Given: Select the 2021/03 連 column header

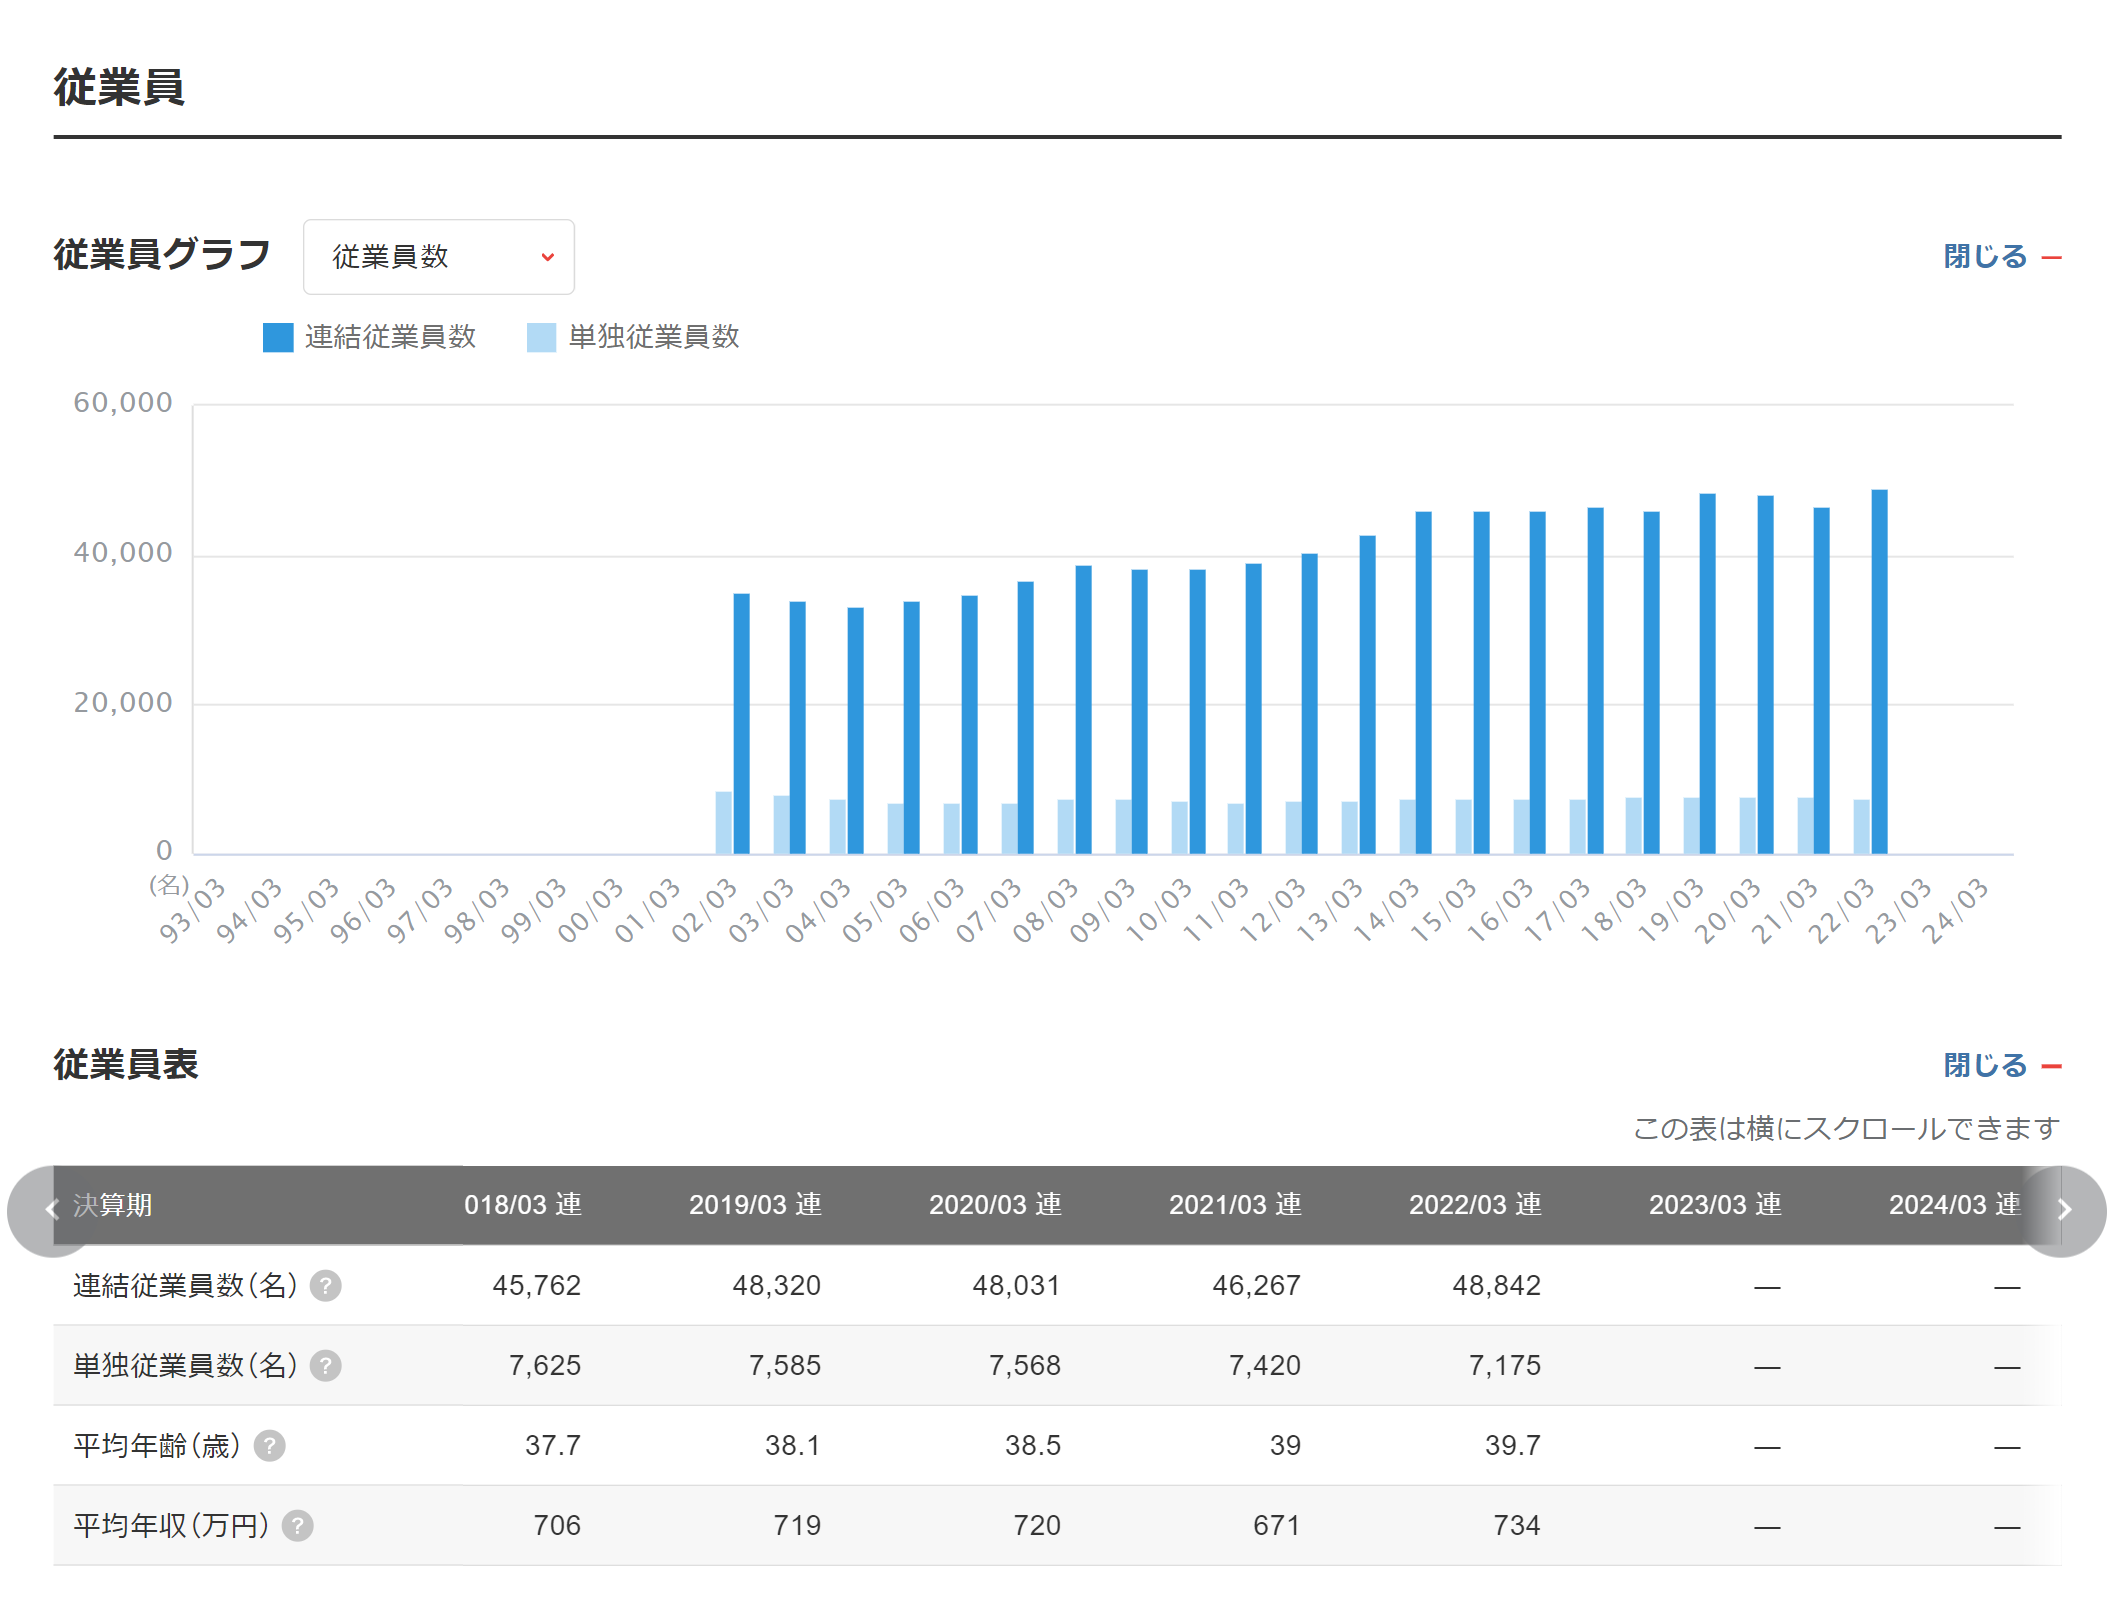Looking at the screenshot, I should pos(1235,1205).
